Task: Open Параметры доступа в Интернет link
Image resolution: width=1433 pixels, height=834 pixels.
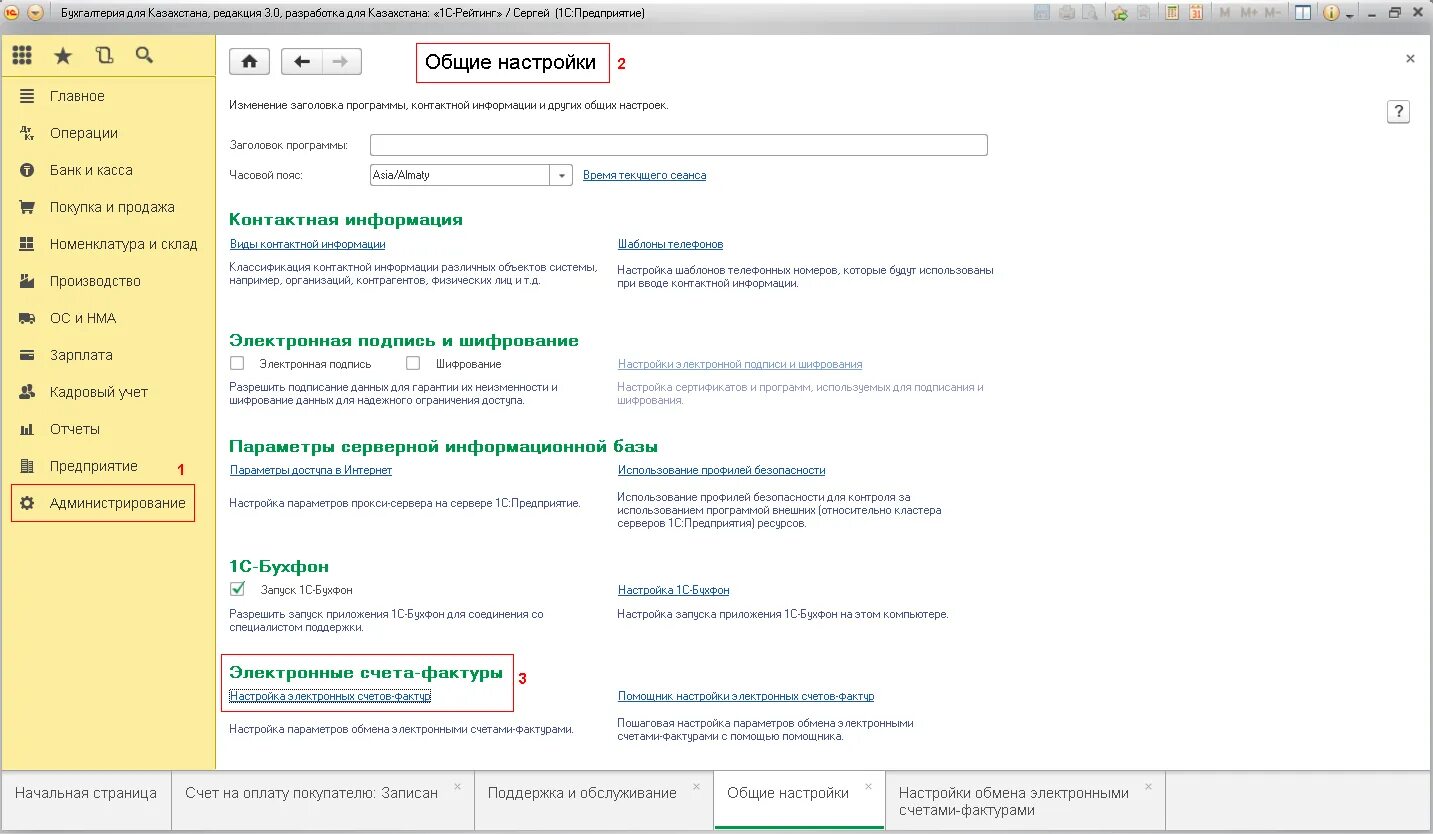Action: click(311, 470)
